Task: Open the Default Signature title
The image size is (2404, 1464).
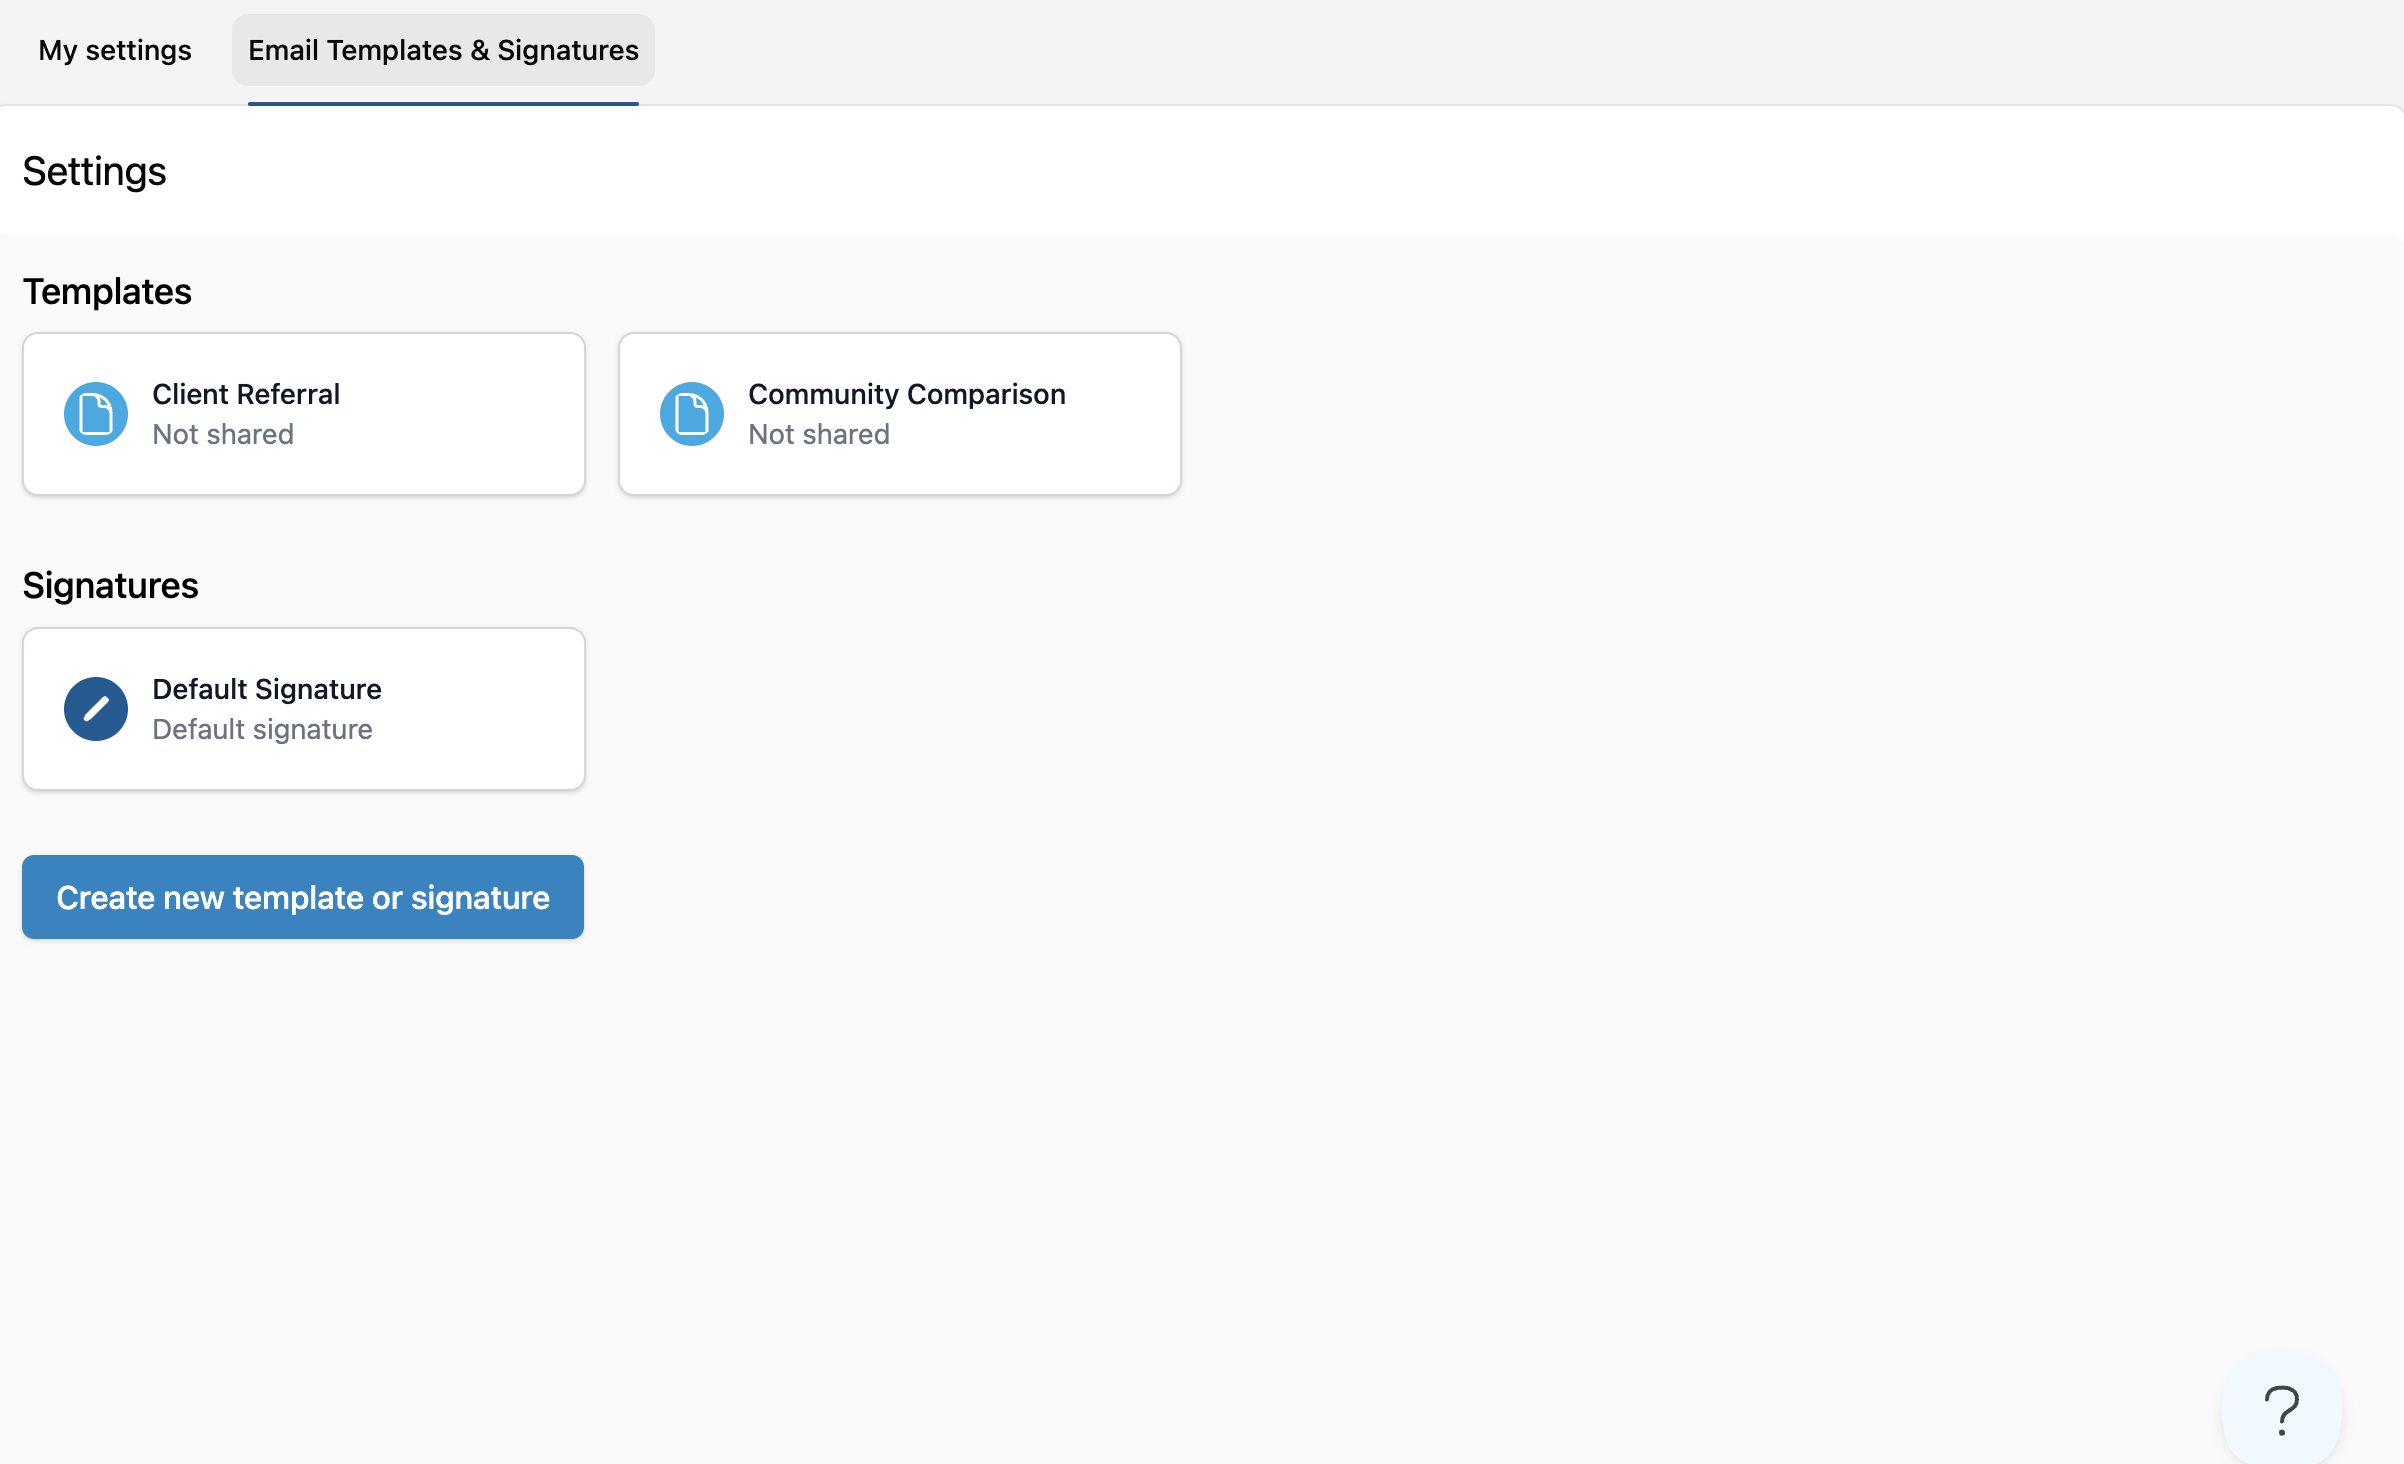Action: click(x=266, y=689)
